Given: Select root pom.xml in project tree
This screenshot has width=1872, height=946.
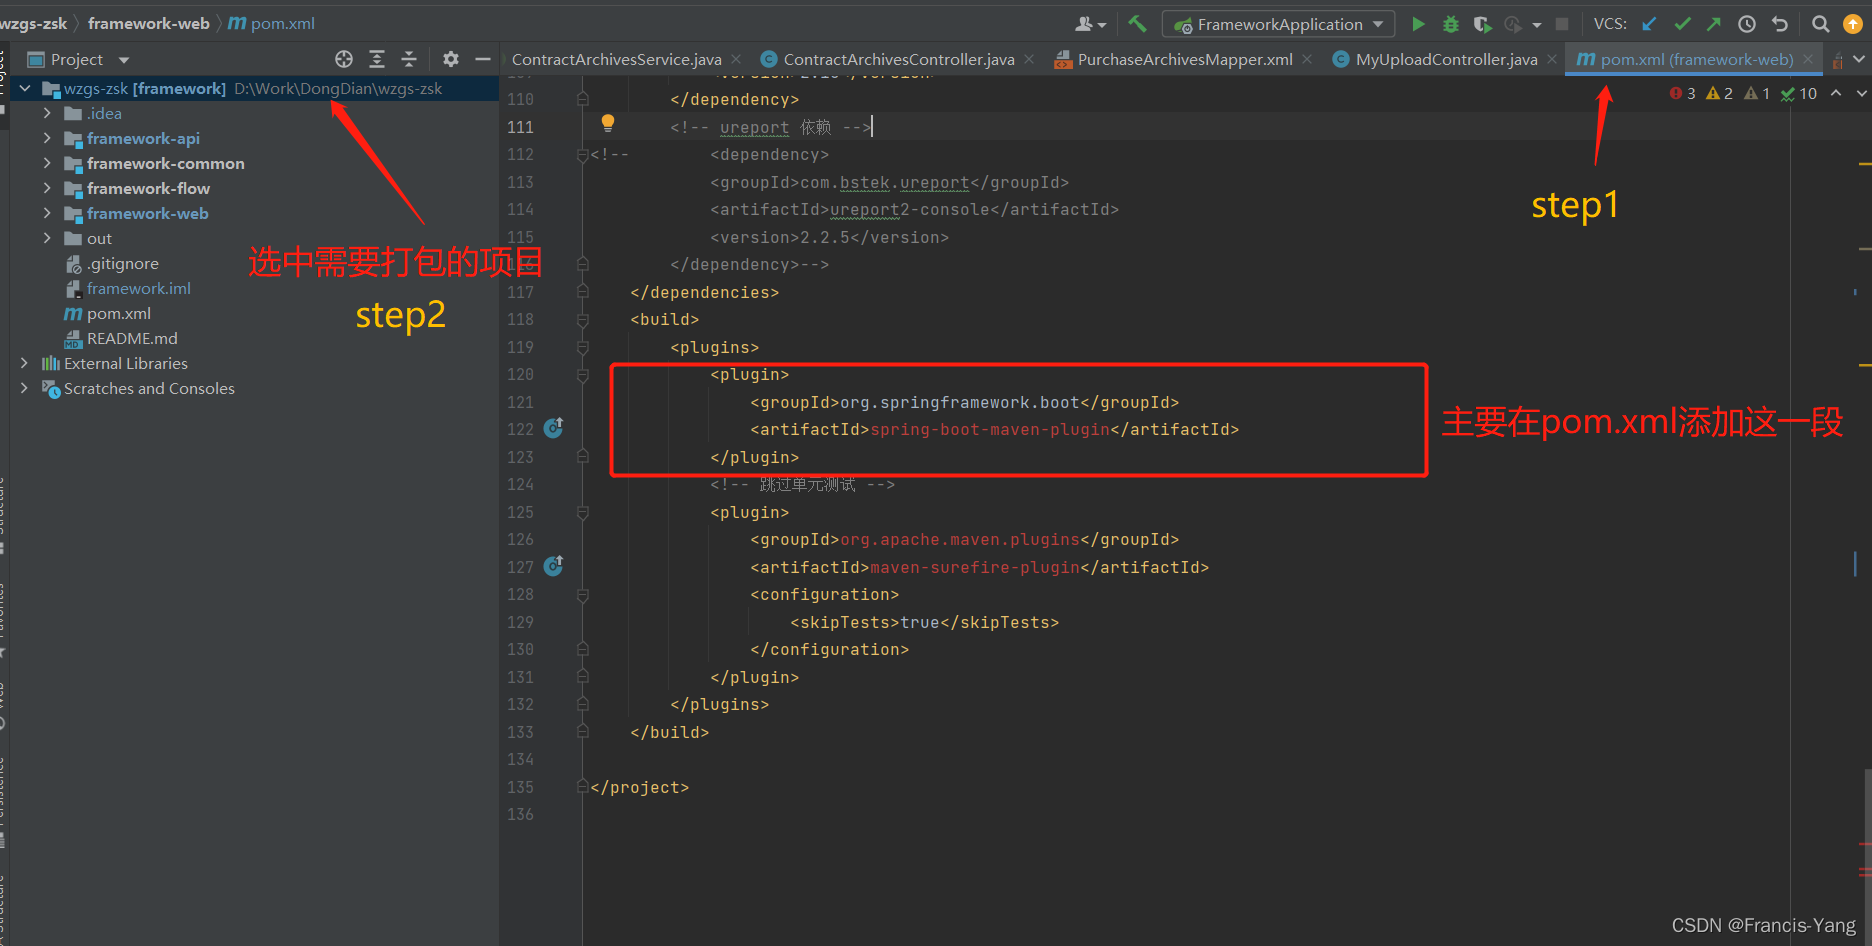Looking at the screenshot, I should (x=119, y=313).
